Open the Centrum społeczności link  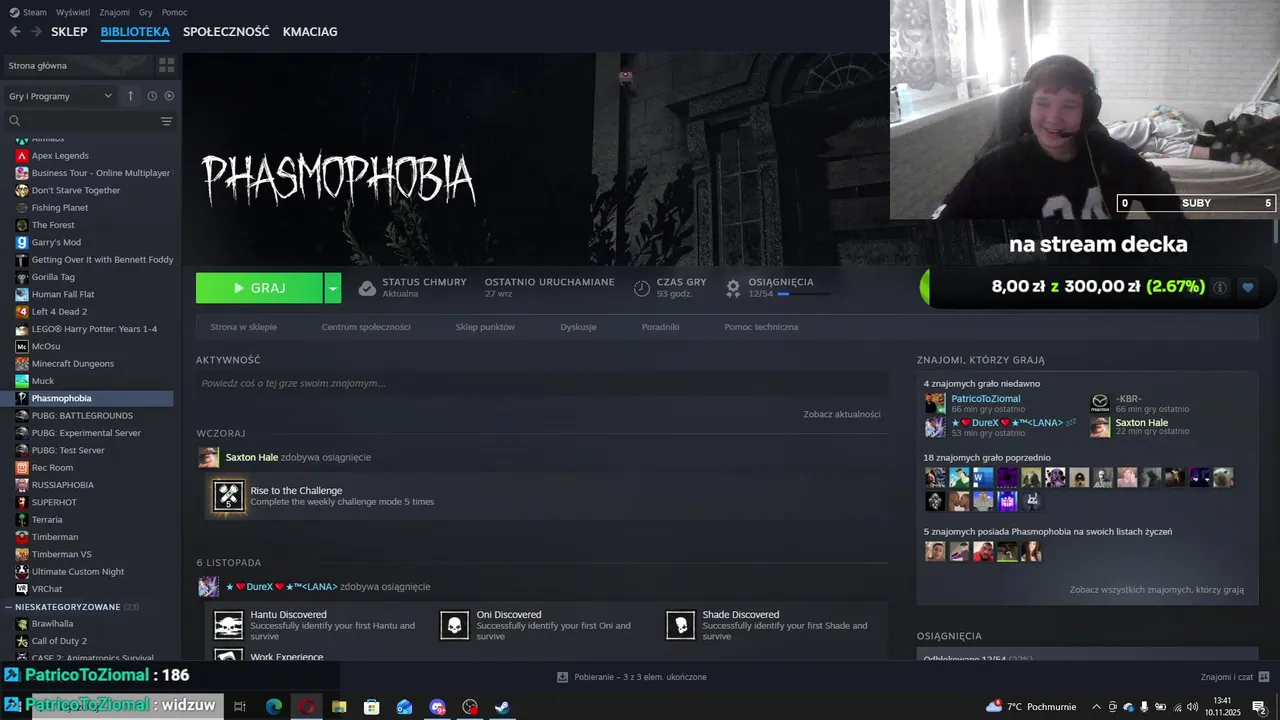[366, 327]
